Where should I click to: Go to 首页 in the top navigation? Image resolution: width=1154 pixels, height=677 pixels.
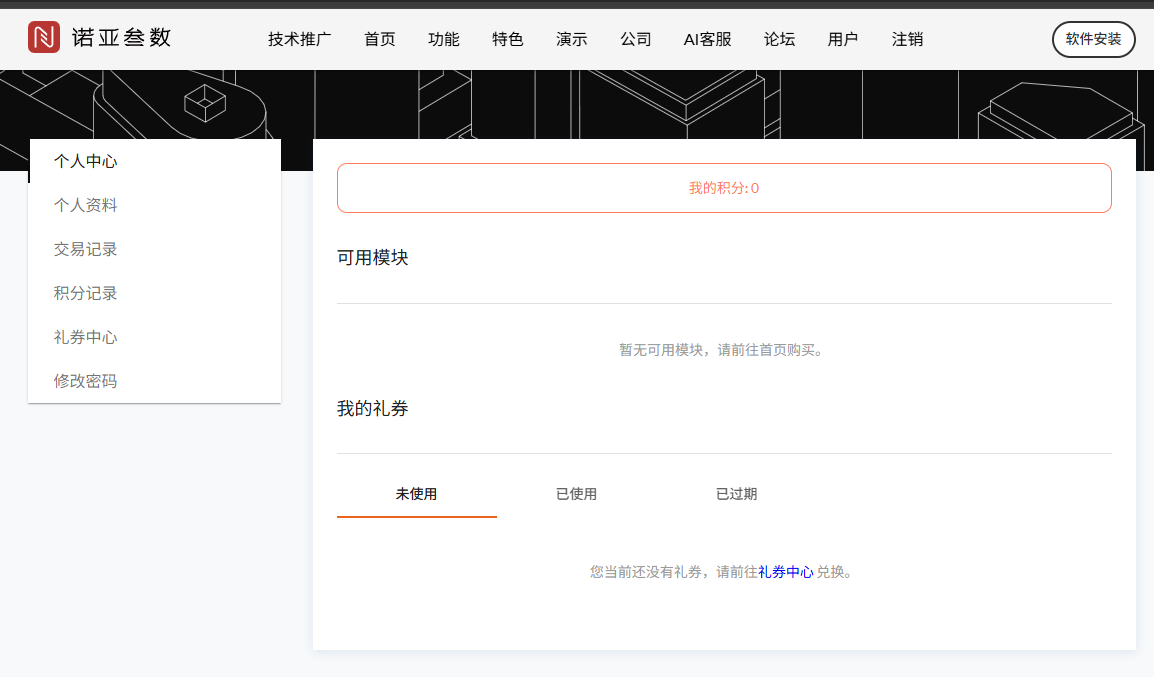click(x=380, y=40)
